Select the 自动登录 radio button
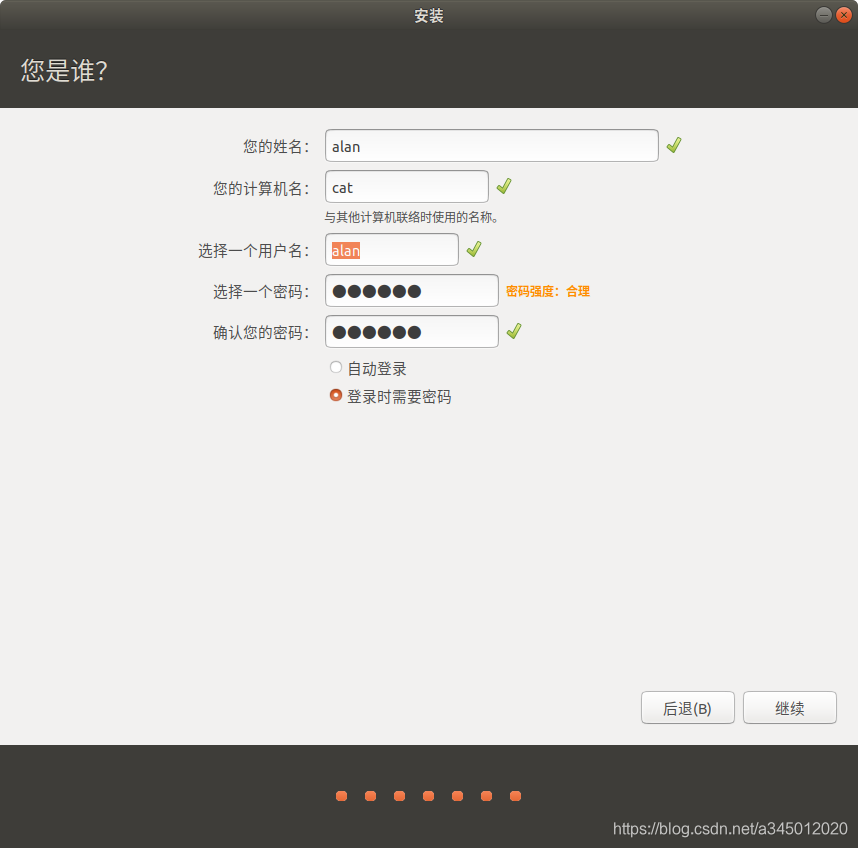The image size is (858, 848). pyautogui.click(x=336, y=368)
